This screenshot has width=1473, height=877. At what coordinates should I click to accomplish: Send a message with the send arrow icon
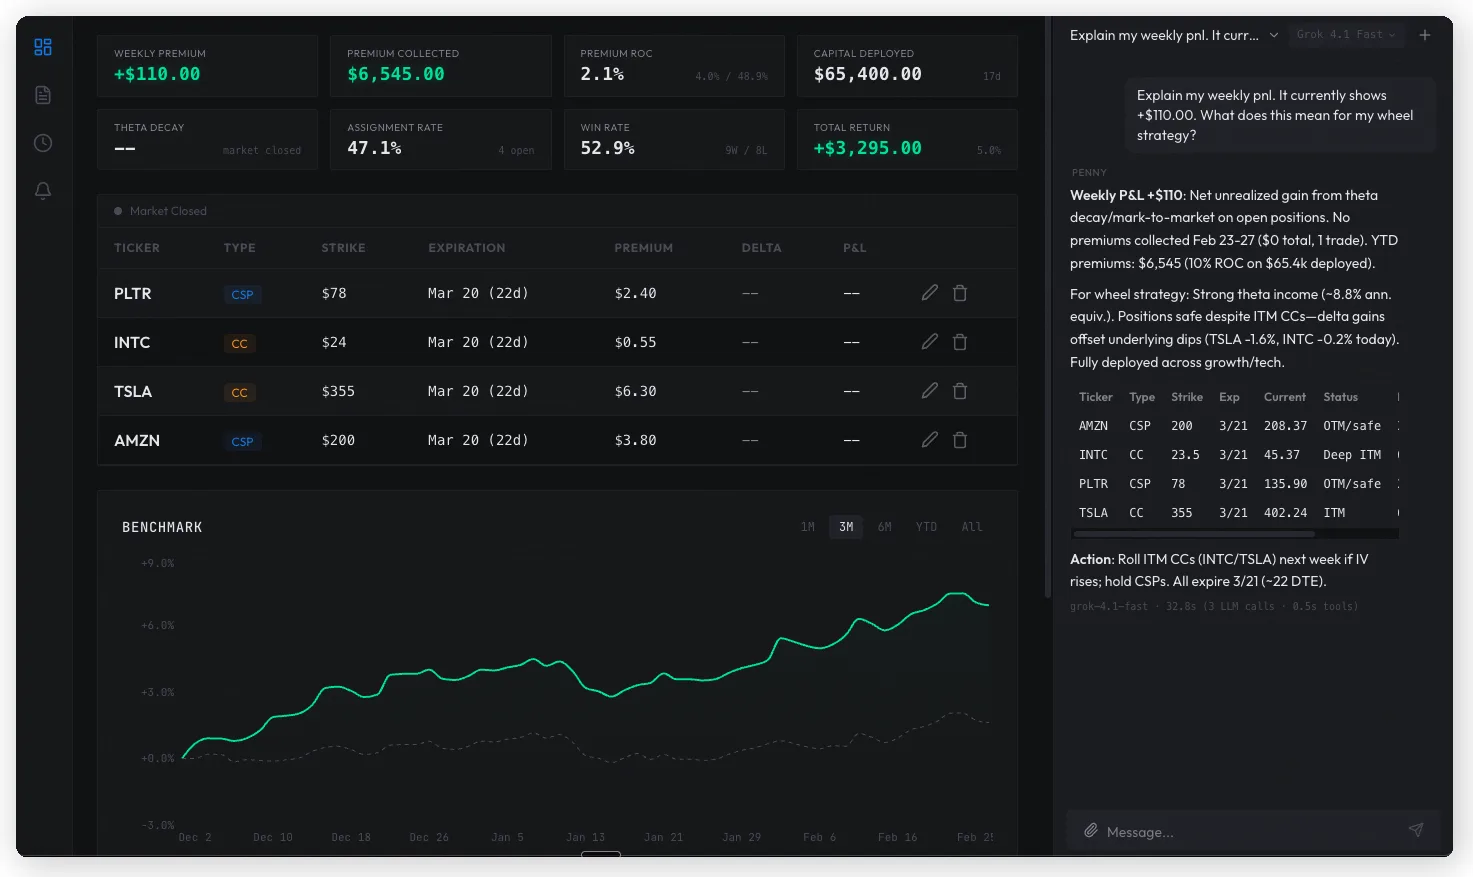(1415, 831)
